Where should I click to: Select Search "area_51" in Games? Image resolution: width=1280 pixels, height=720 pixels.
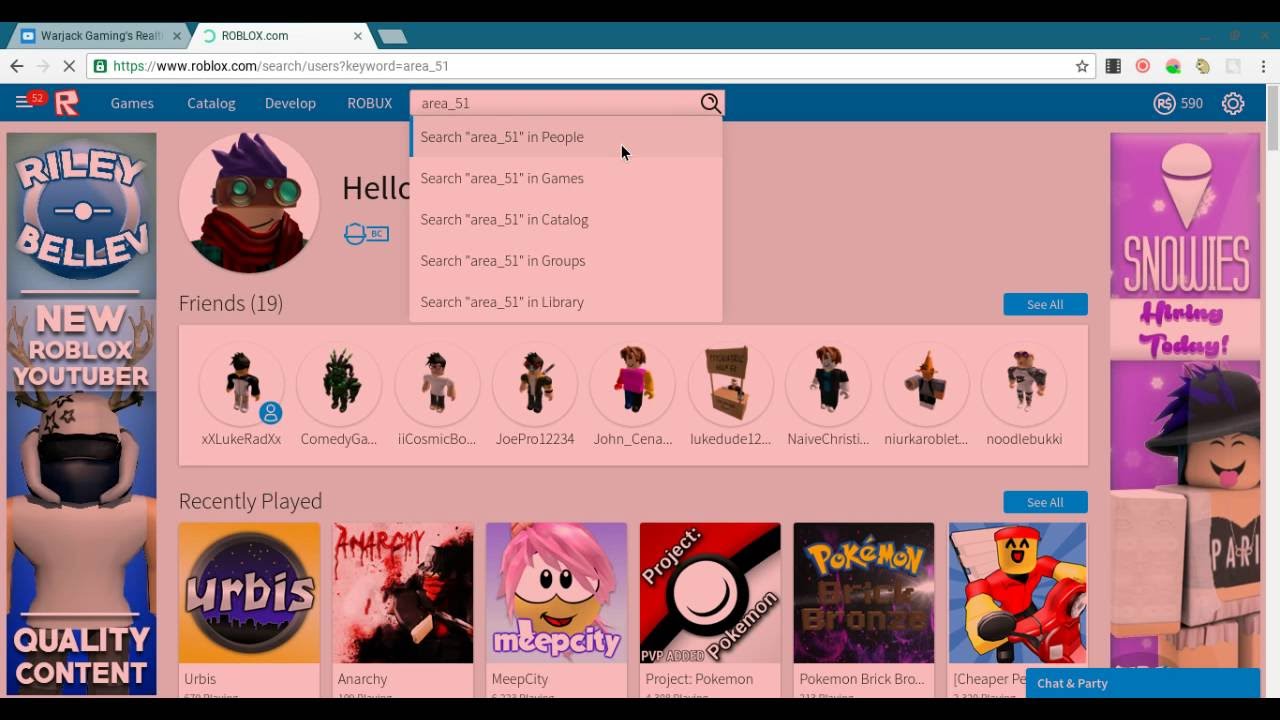(x=566, y=178)
